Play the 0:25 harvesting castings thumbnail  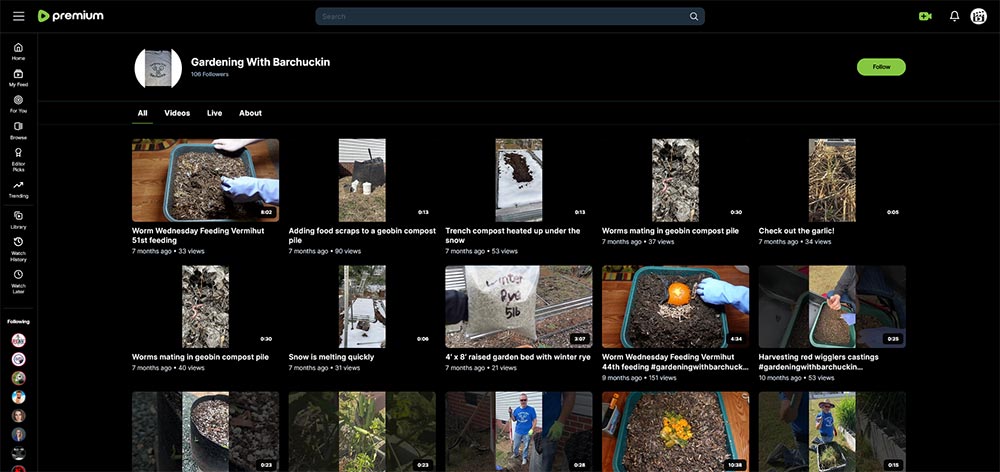coord(832,306)
